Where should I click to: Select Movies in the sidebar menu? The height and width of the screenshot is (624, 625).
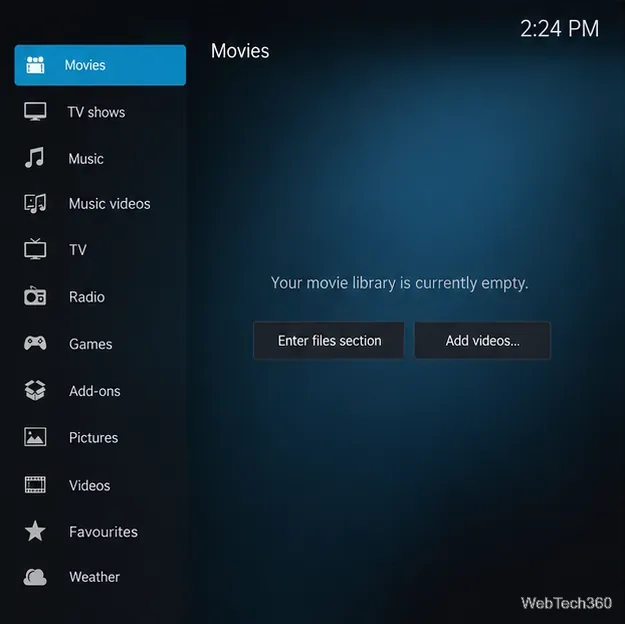(x=100, y=65)
